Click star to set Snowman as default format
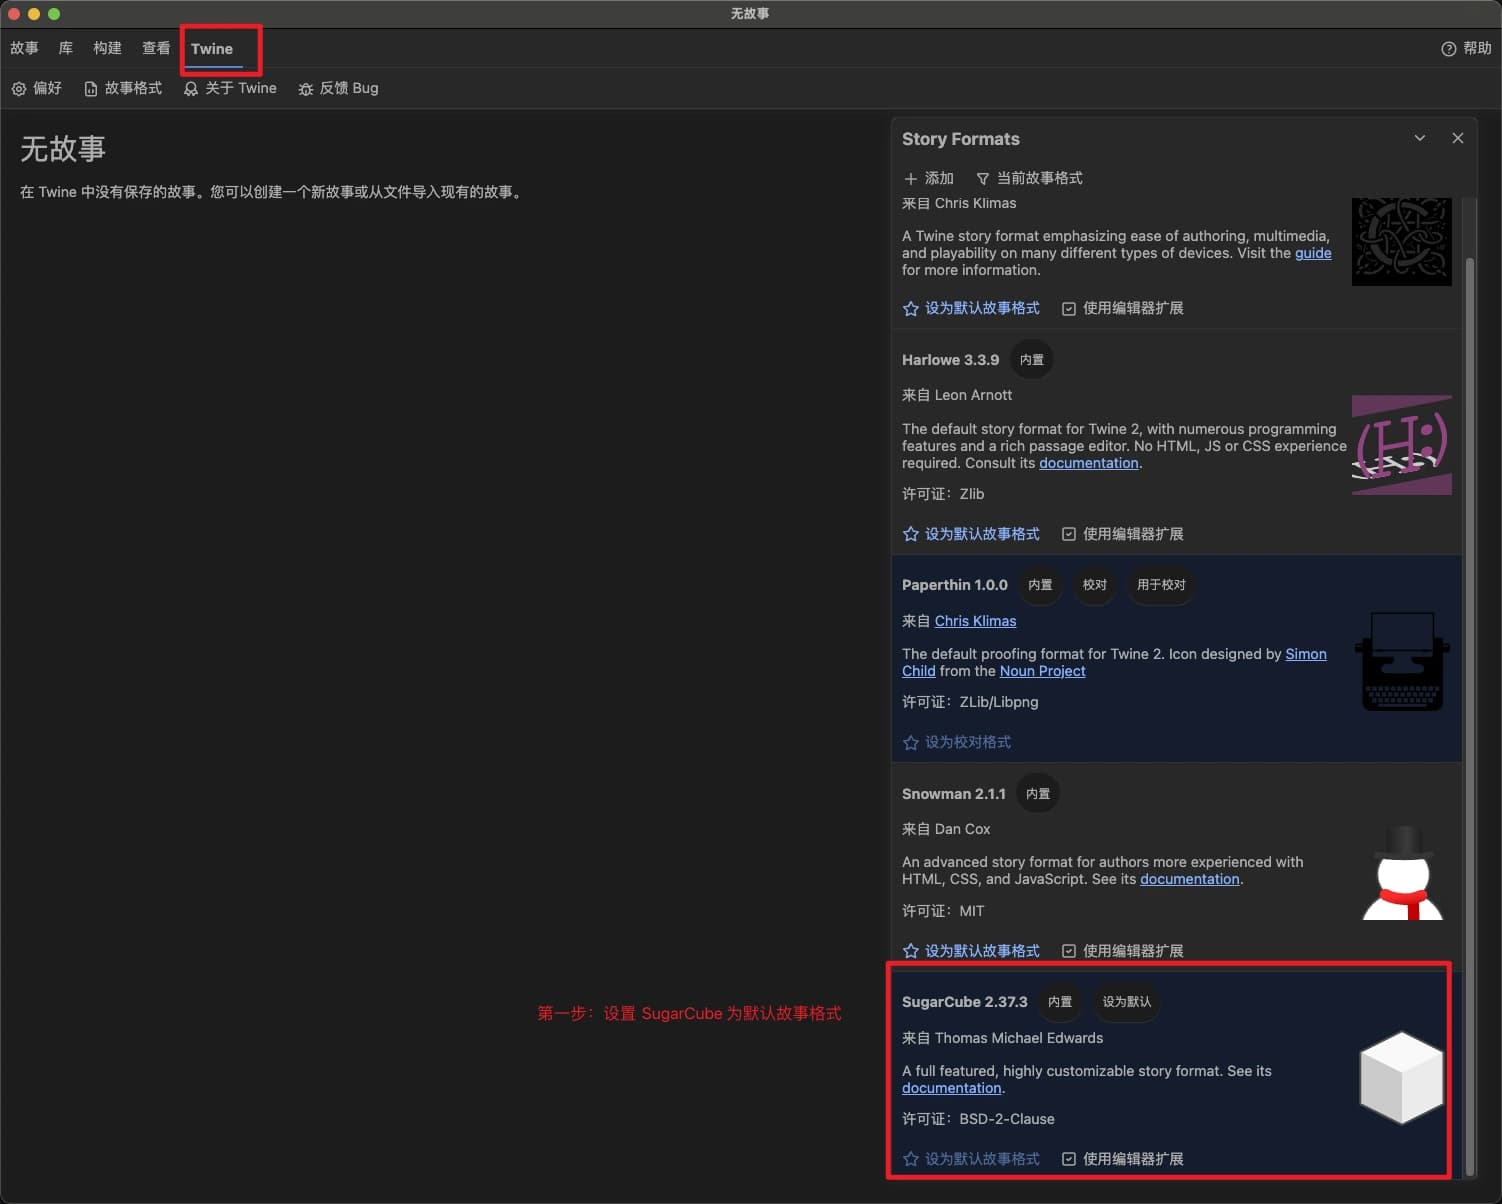This screenshot has width=1502, height=1204. click(911, 951)
